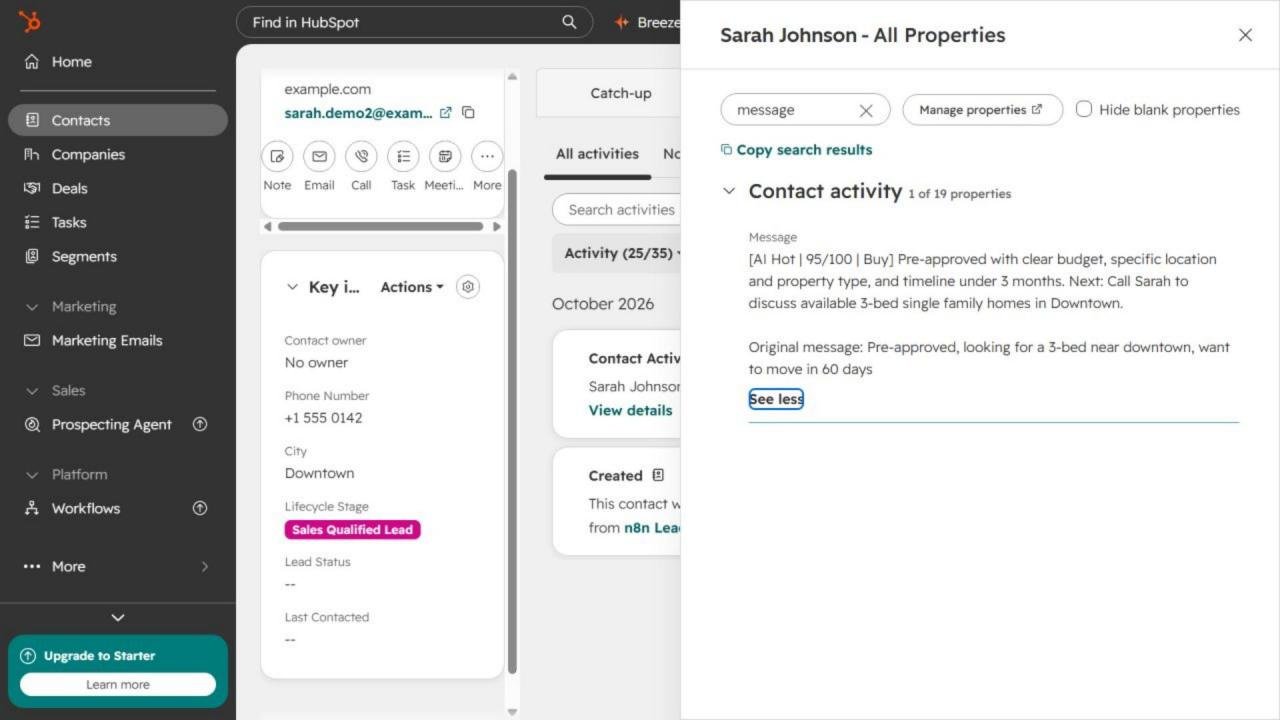Viewport: 1280px width, 720px height.
Task: Clear the 'message' search field
Action: [x=866, y=111]
